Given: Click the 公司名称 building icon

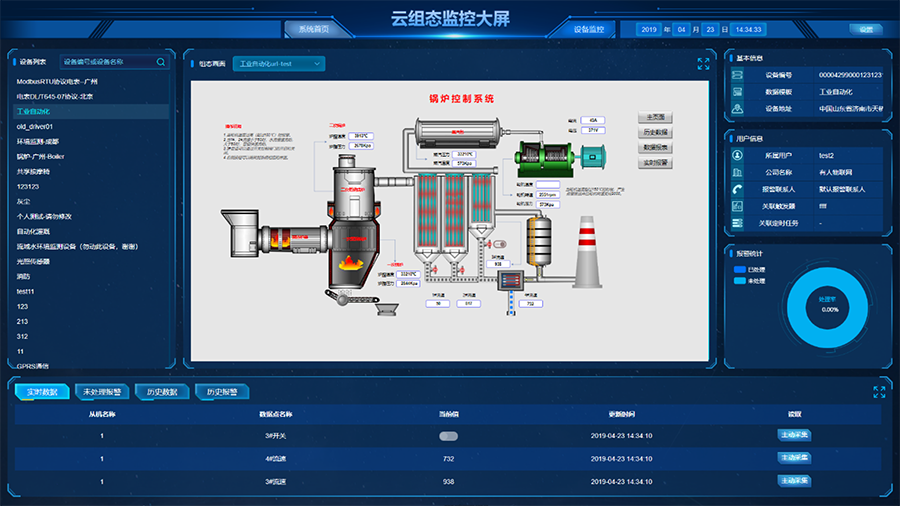Looking at the screenshot, I should 738,172.
